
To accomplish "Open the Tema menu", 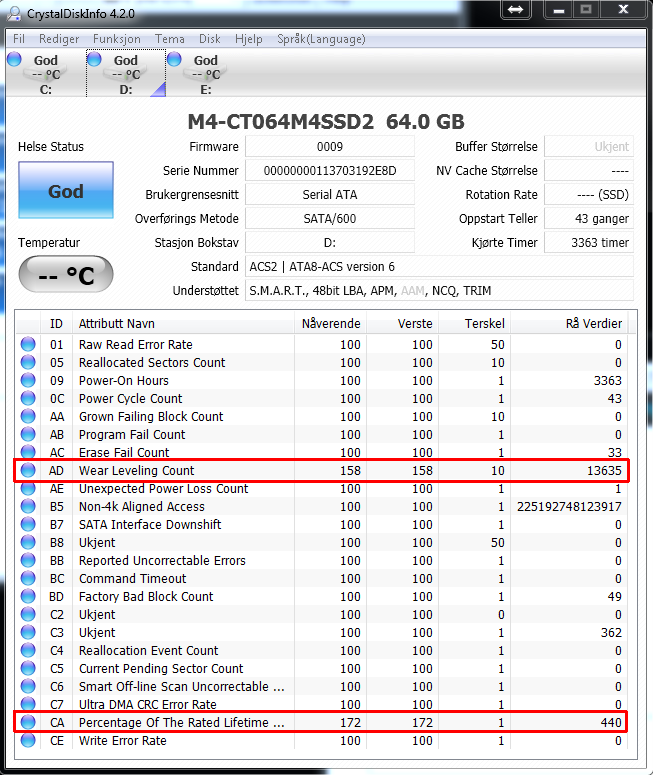I will click(x=170, y=39).
